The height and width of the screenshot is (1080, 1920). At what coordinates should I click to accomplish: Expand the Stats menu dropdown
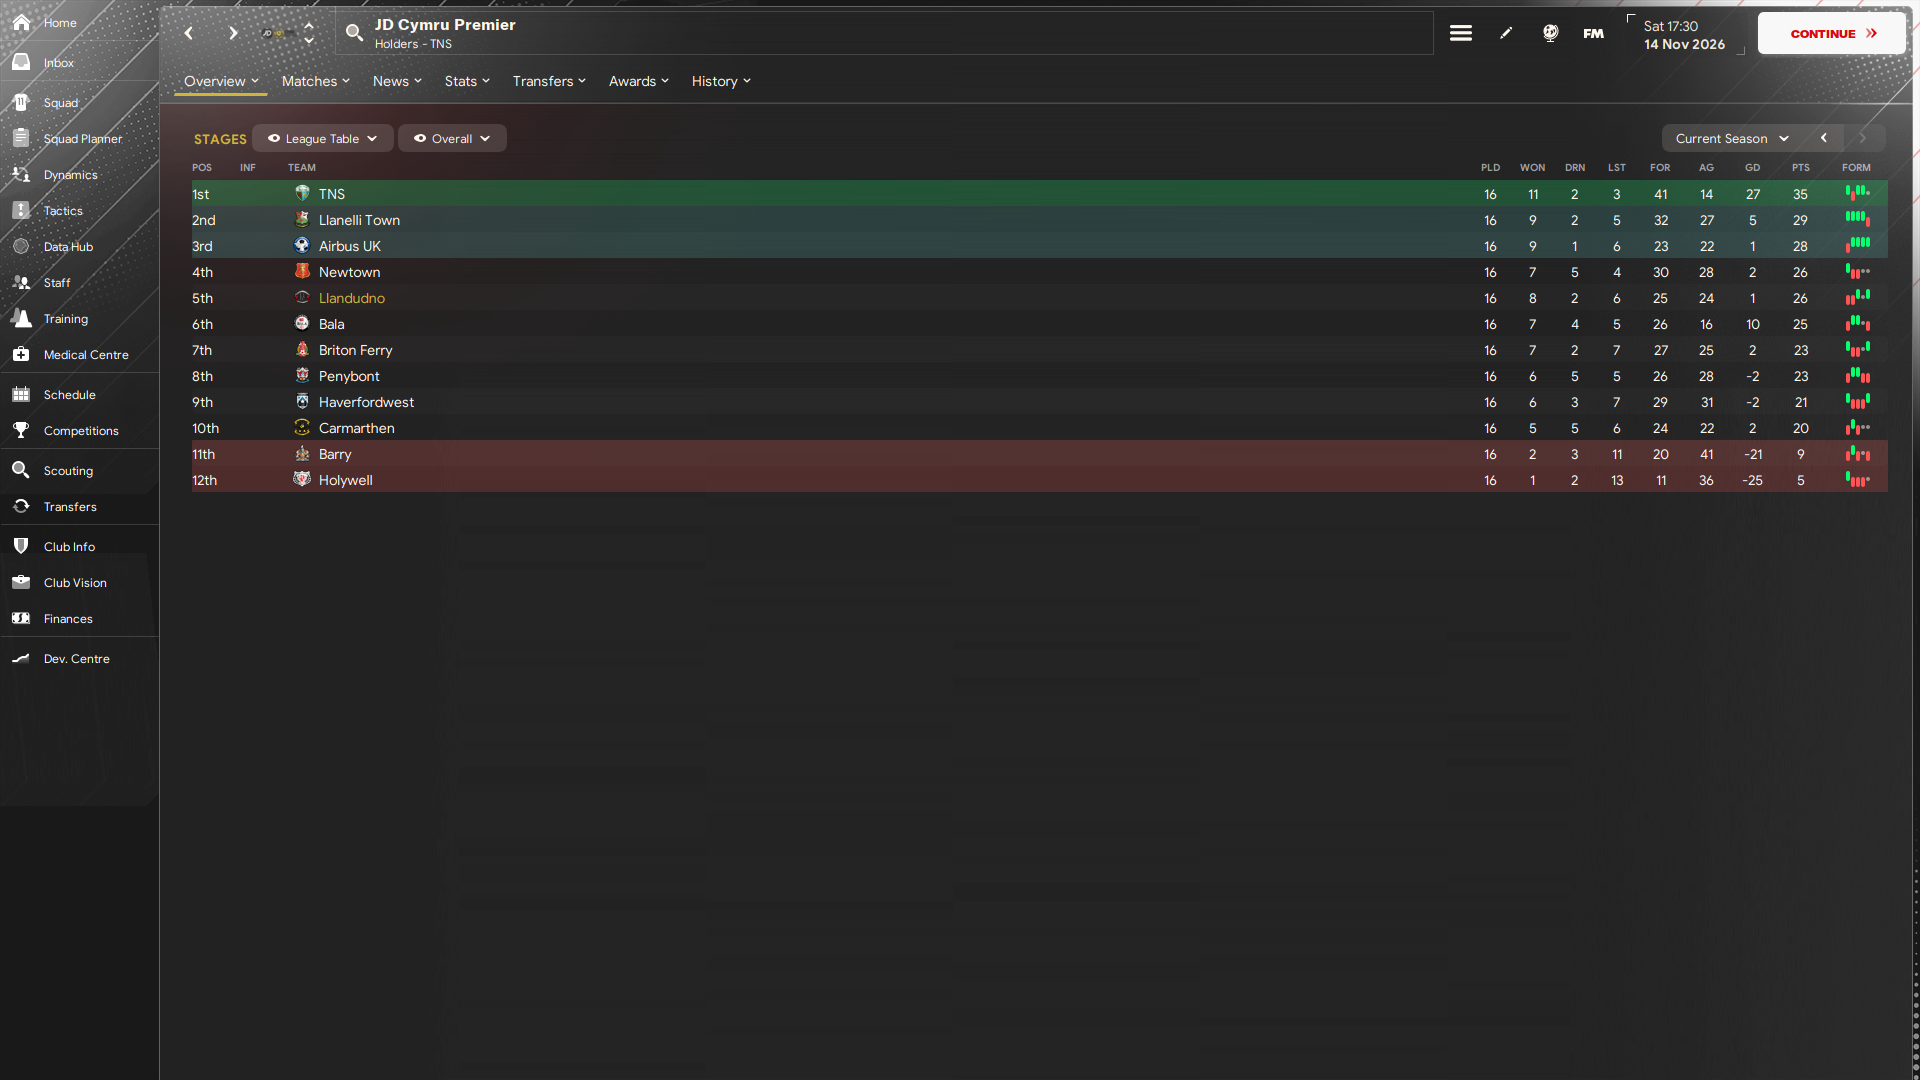(467, 81)
